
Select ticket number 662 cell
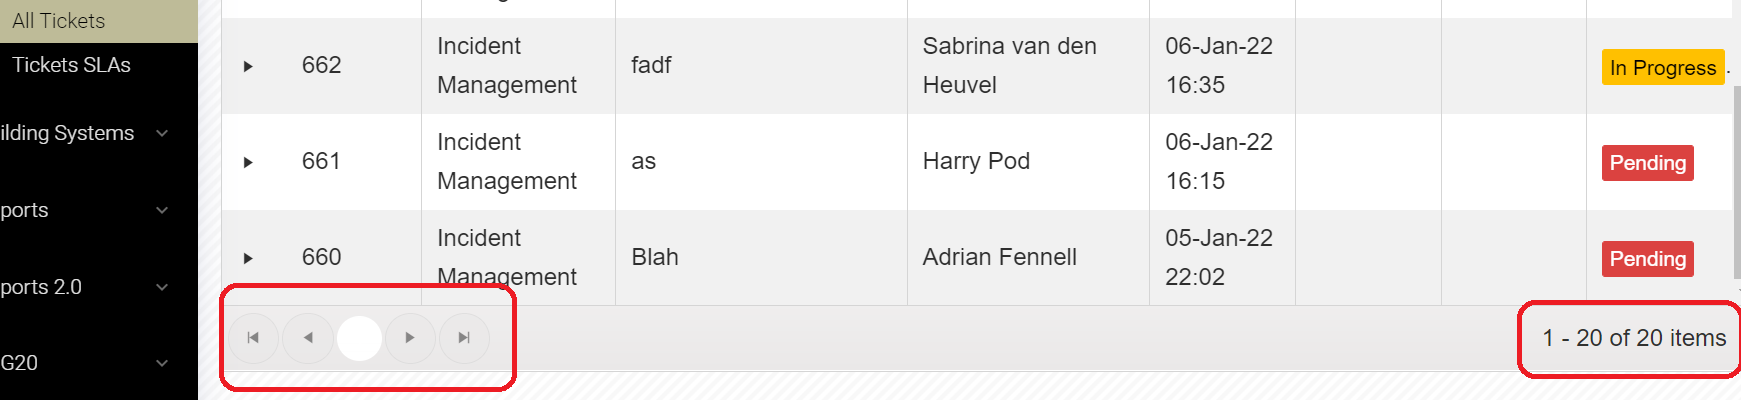coord(322,66)
